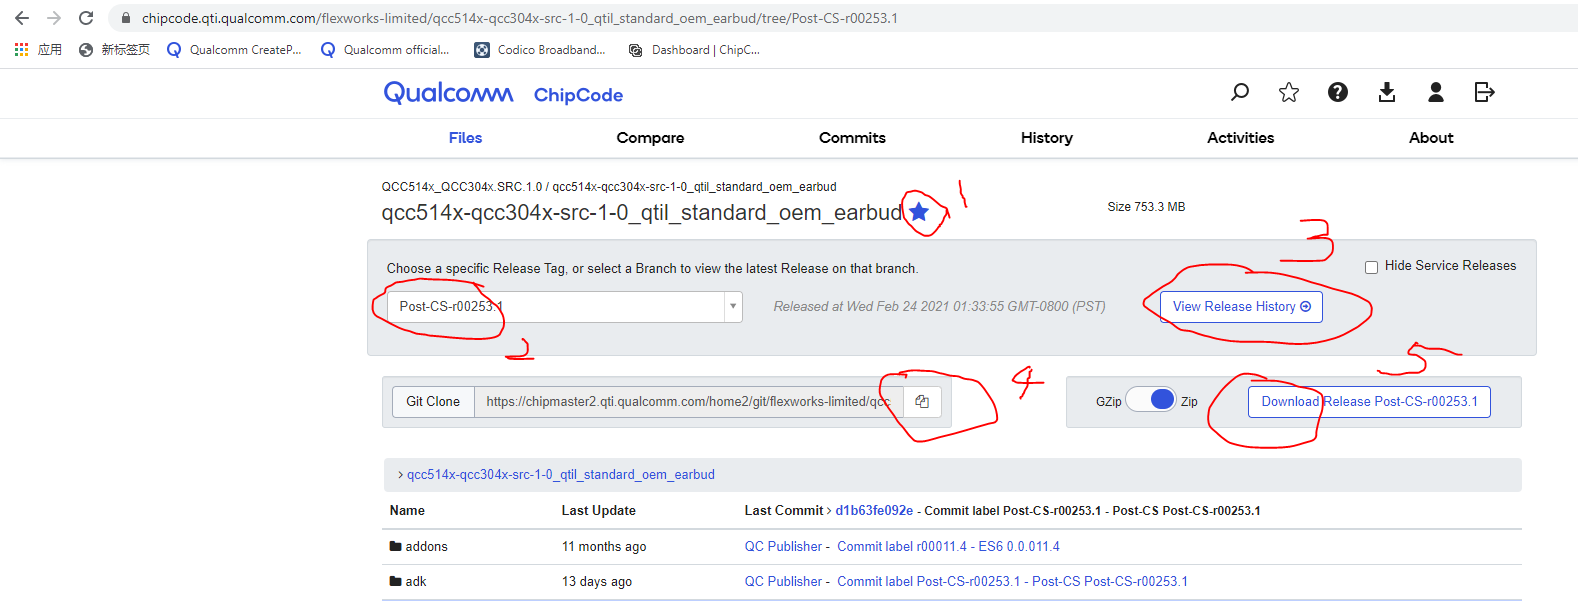Click '11 months ago' in addons row
The image size is (1578, 601).
pyautogui.click(x=604, y=546)
